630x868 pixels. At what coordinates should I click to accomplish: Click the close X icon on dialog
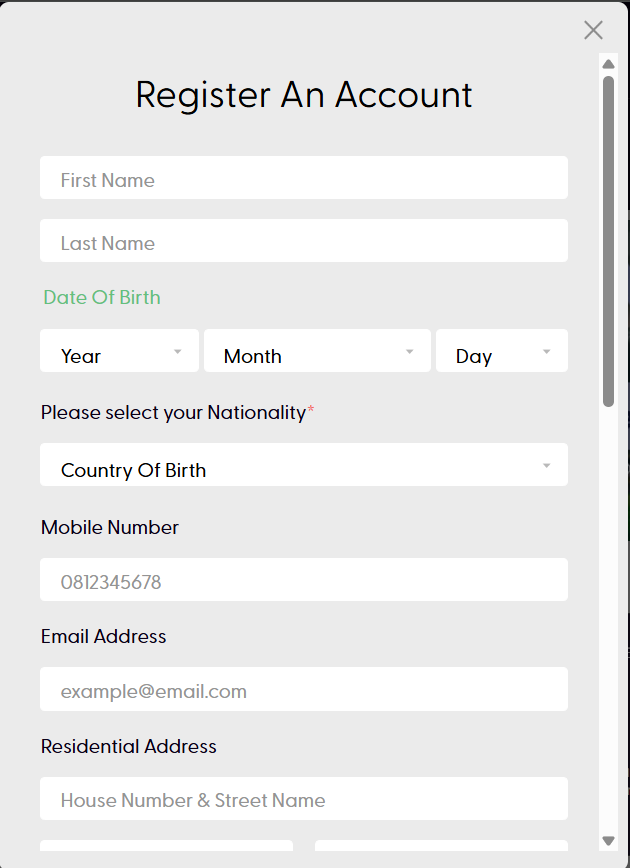click(x=593, y=30)
